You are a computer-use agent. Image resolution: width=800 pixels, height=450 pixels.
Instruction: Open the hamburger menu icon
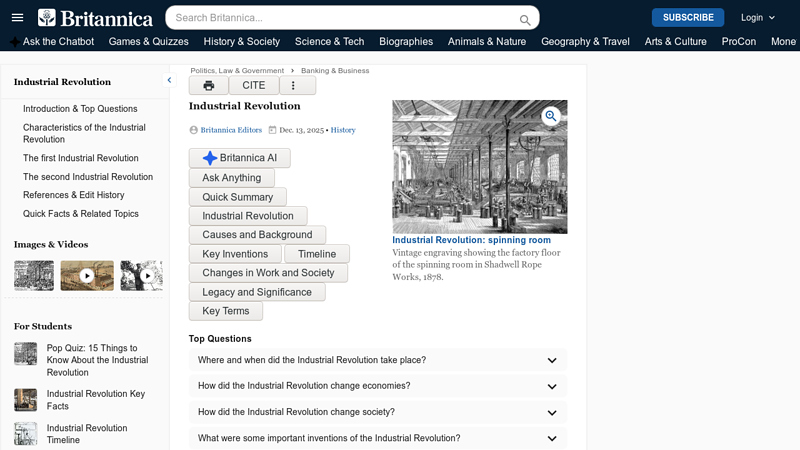tap(17, 18)
